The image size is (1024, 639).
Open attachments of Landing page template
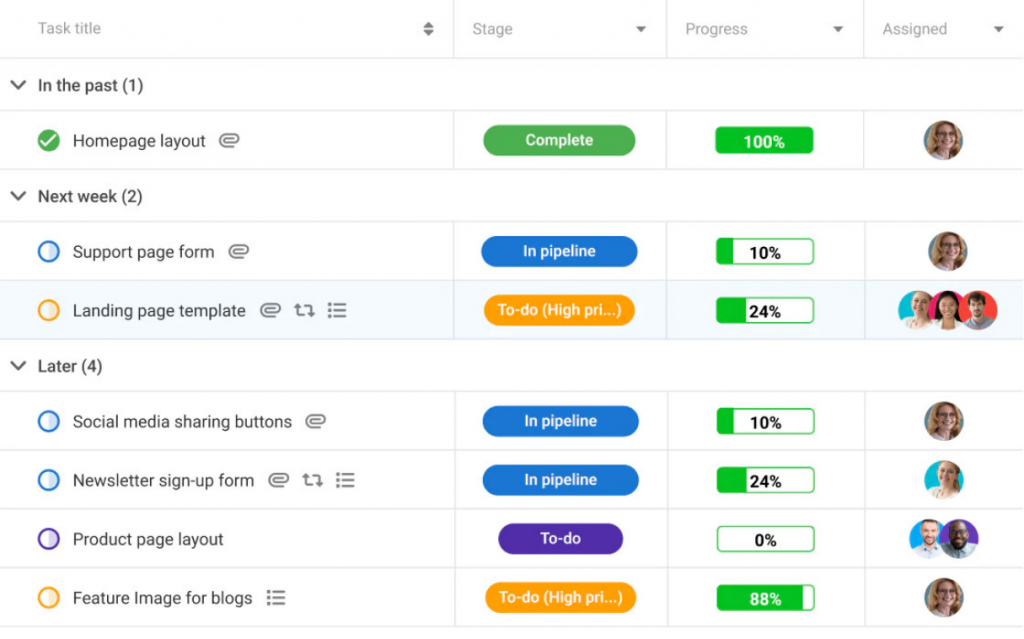click(270, 310)
